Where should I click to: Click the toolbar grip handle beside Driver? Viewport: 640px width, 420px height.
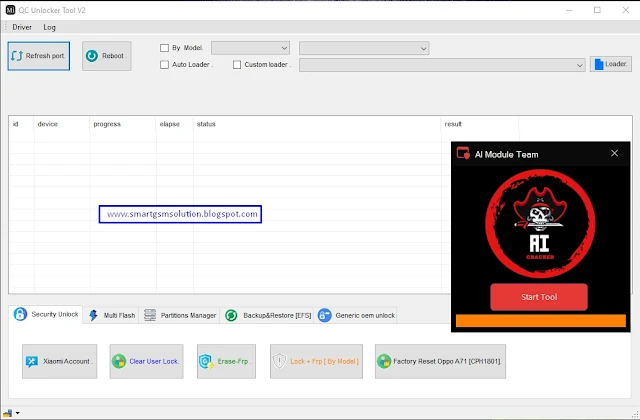(5, 27)
